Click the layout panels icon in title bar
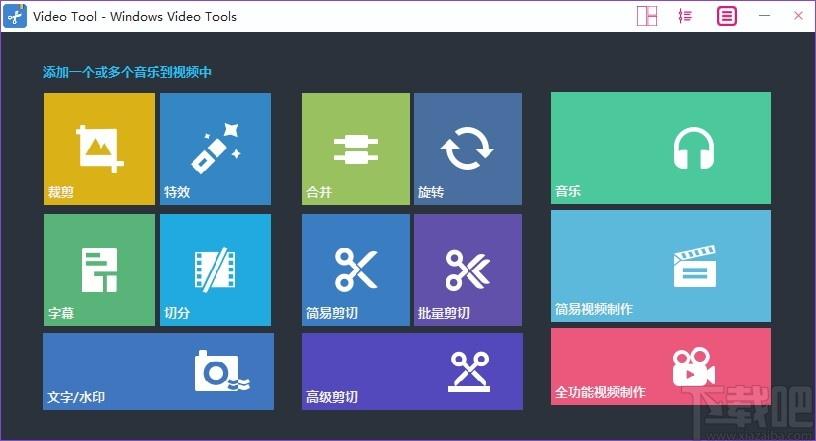The height and width of the screenshot is (441, 816). pyautogui.click(x=647, y=16)
